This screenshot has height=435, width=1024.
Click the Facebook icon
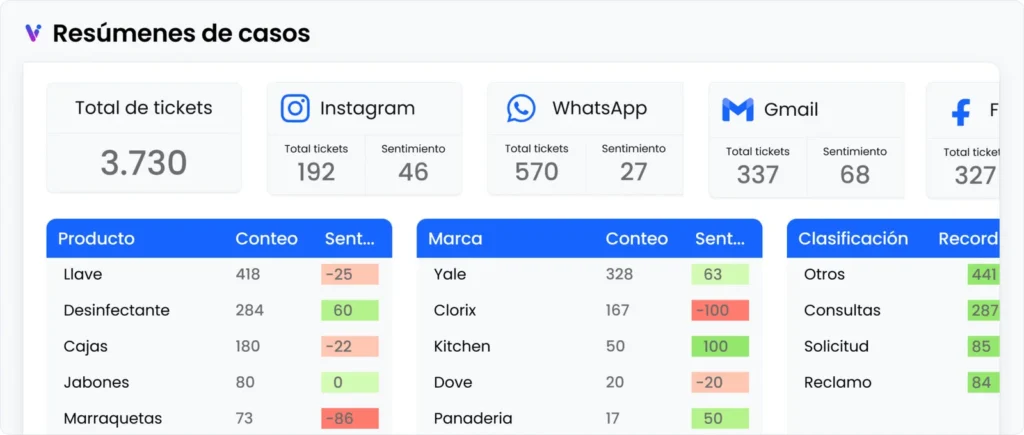960,111
